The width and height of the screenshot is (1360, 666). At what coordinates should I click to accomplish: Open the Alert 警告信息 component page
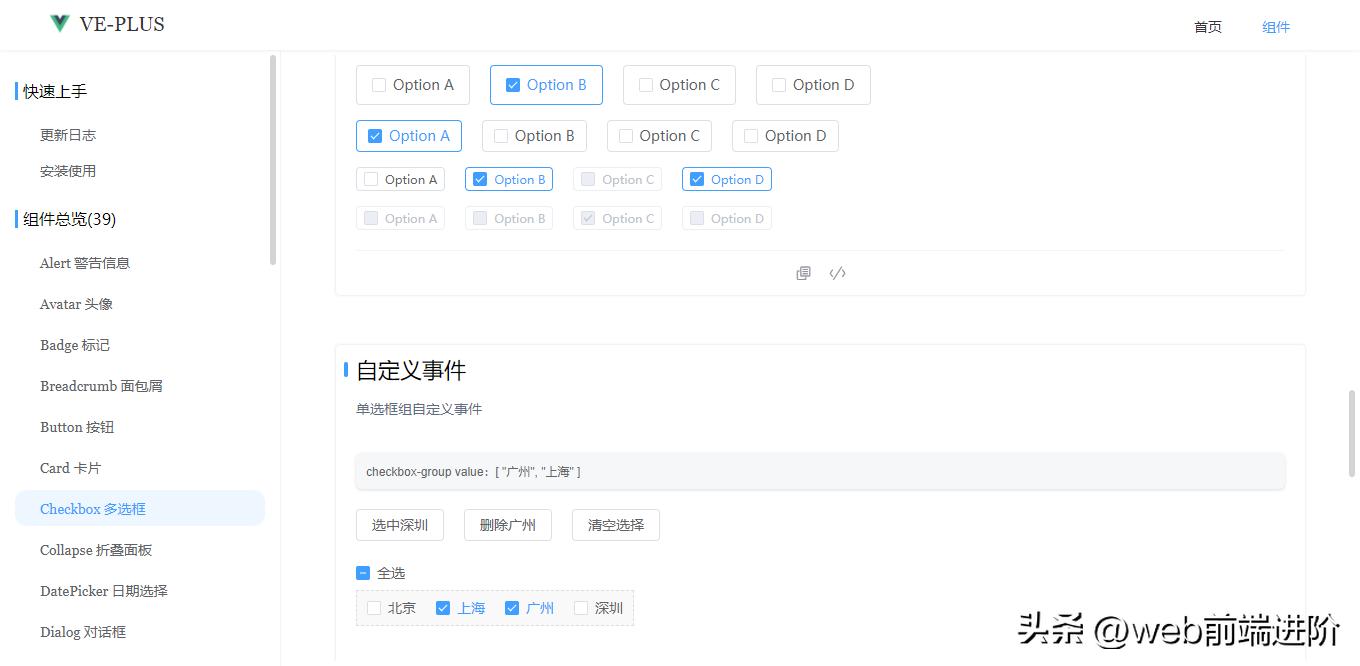pyautogui.click(x=86, y=262)
